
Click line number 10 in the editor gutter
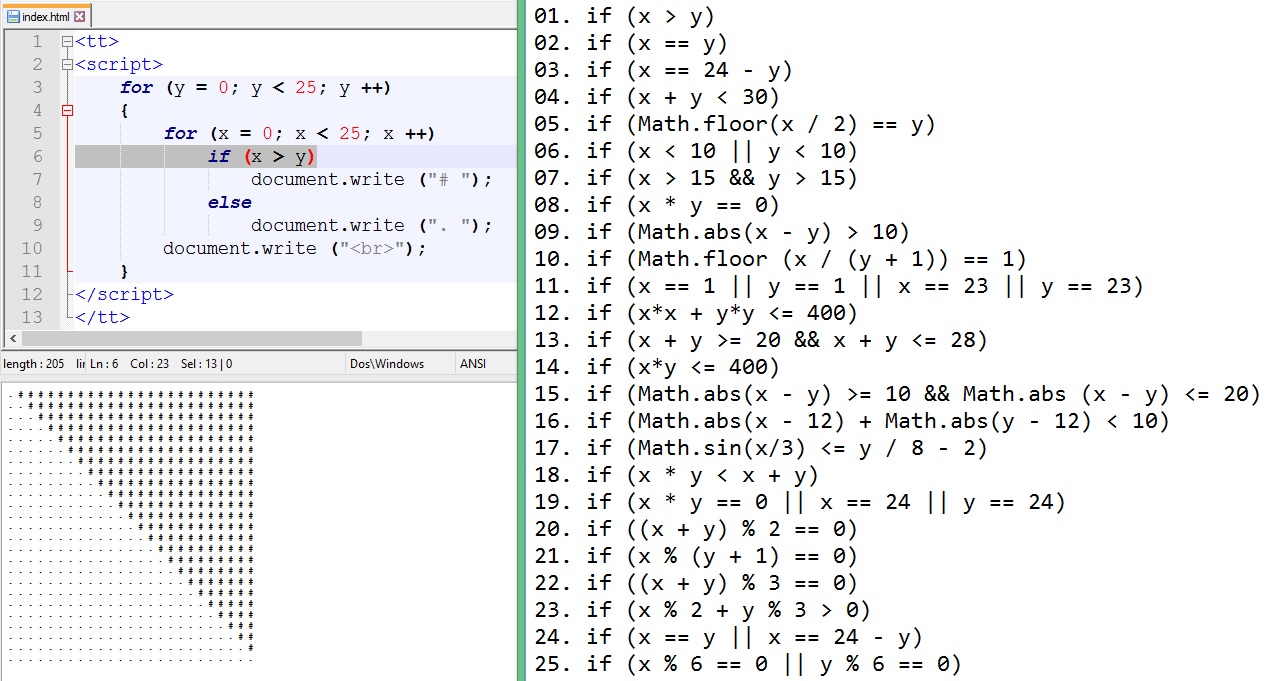tap(32, 248)
